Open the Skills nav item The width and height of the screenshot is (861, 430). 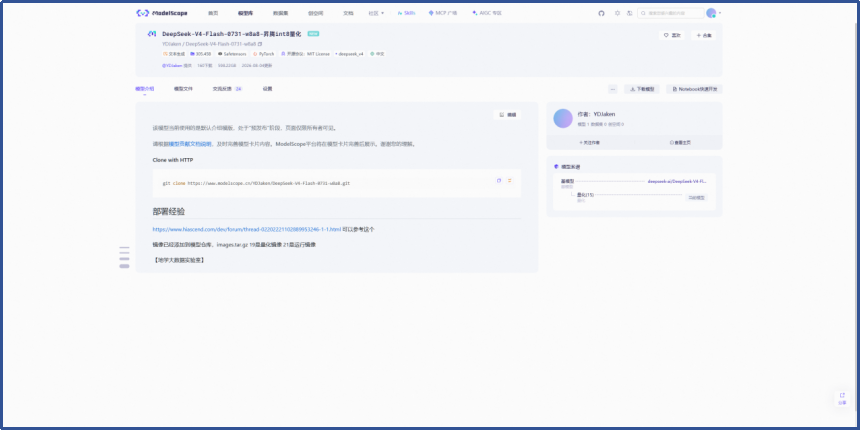(406, 13)
